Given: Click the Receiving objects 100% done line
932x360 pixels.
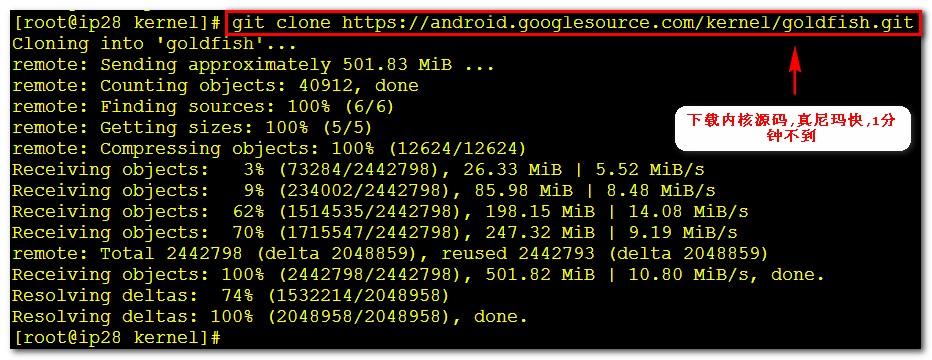Looking at the screenshot, I should [x=419, y=275].
